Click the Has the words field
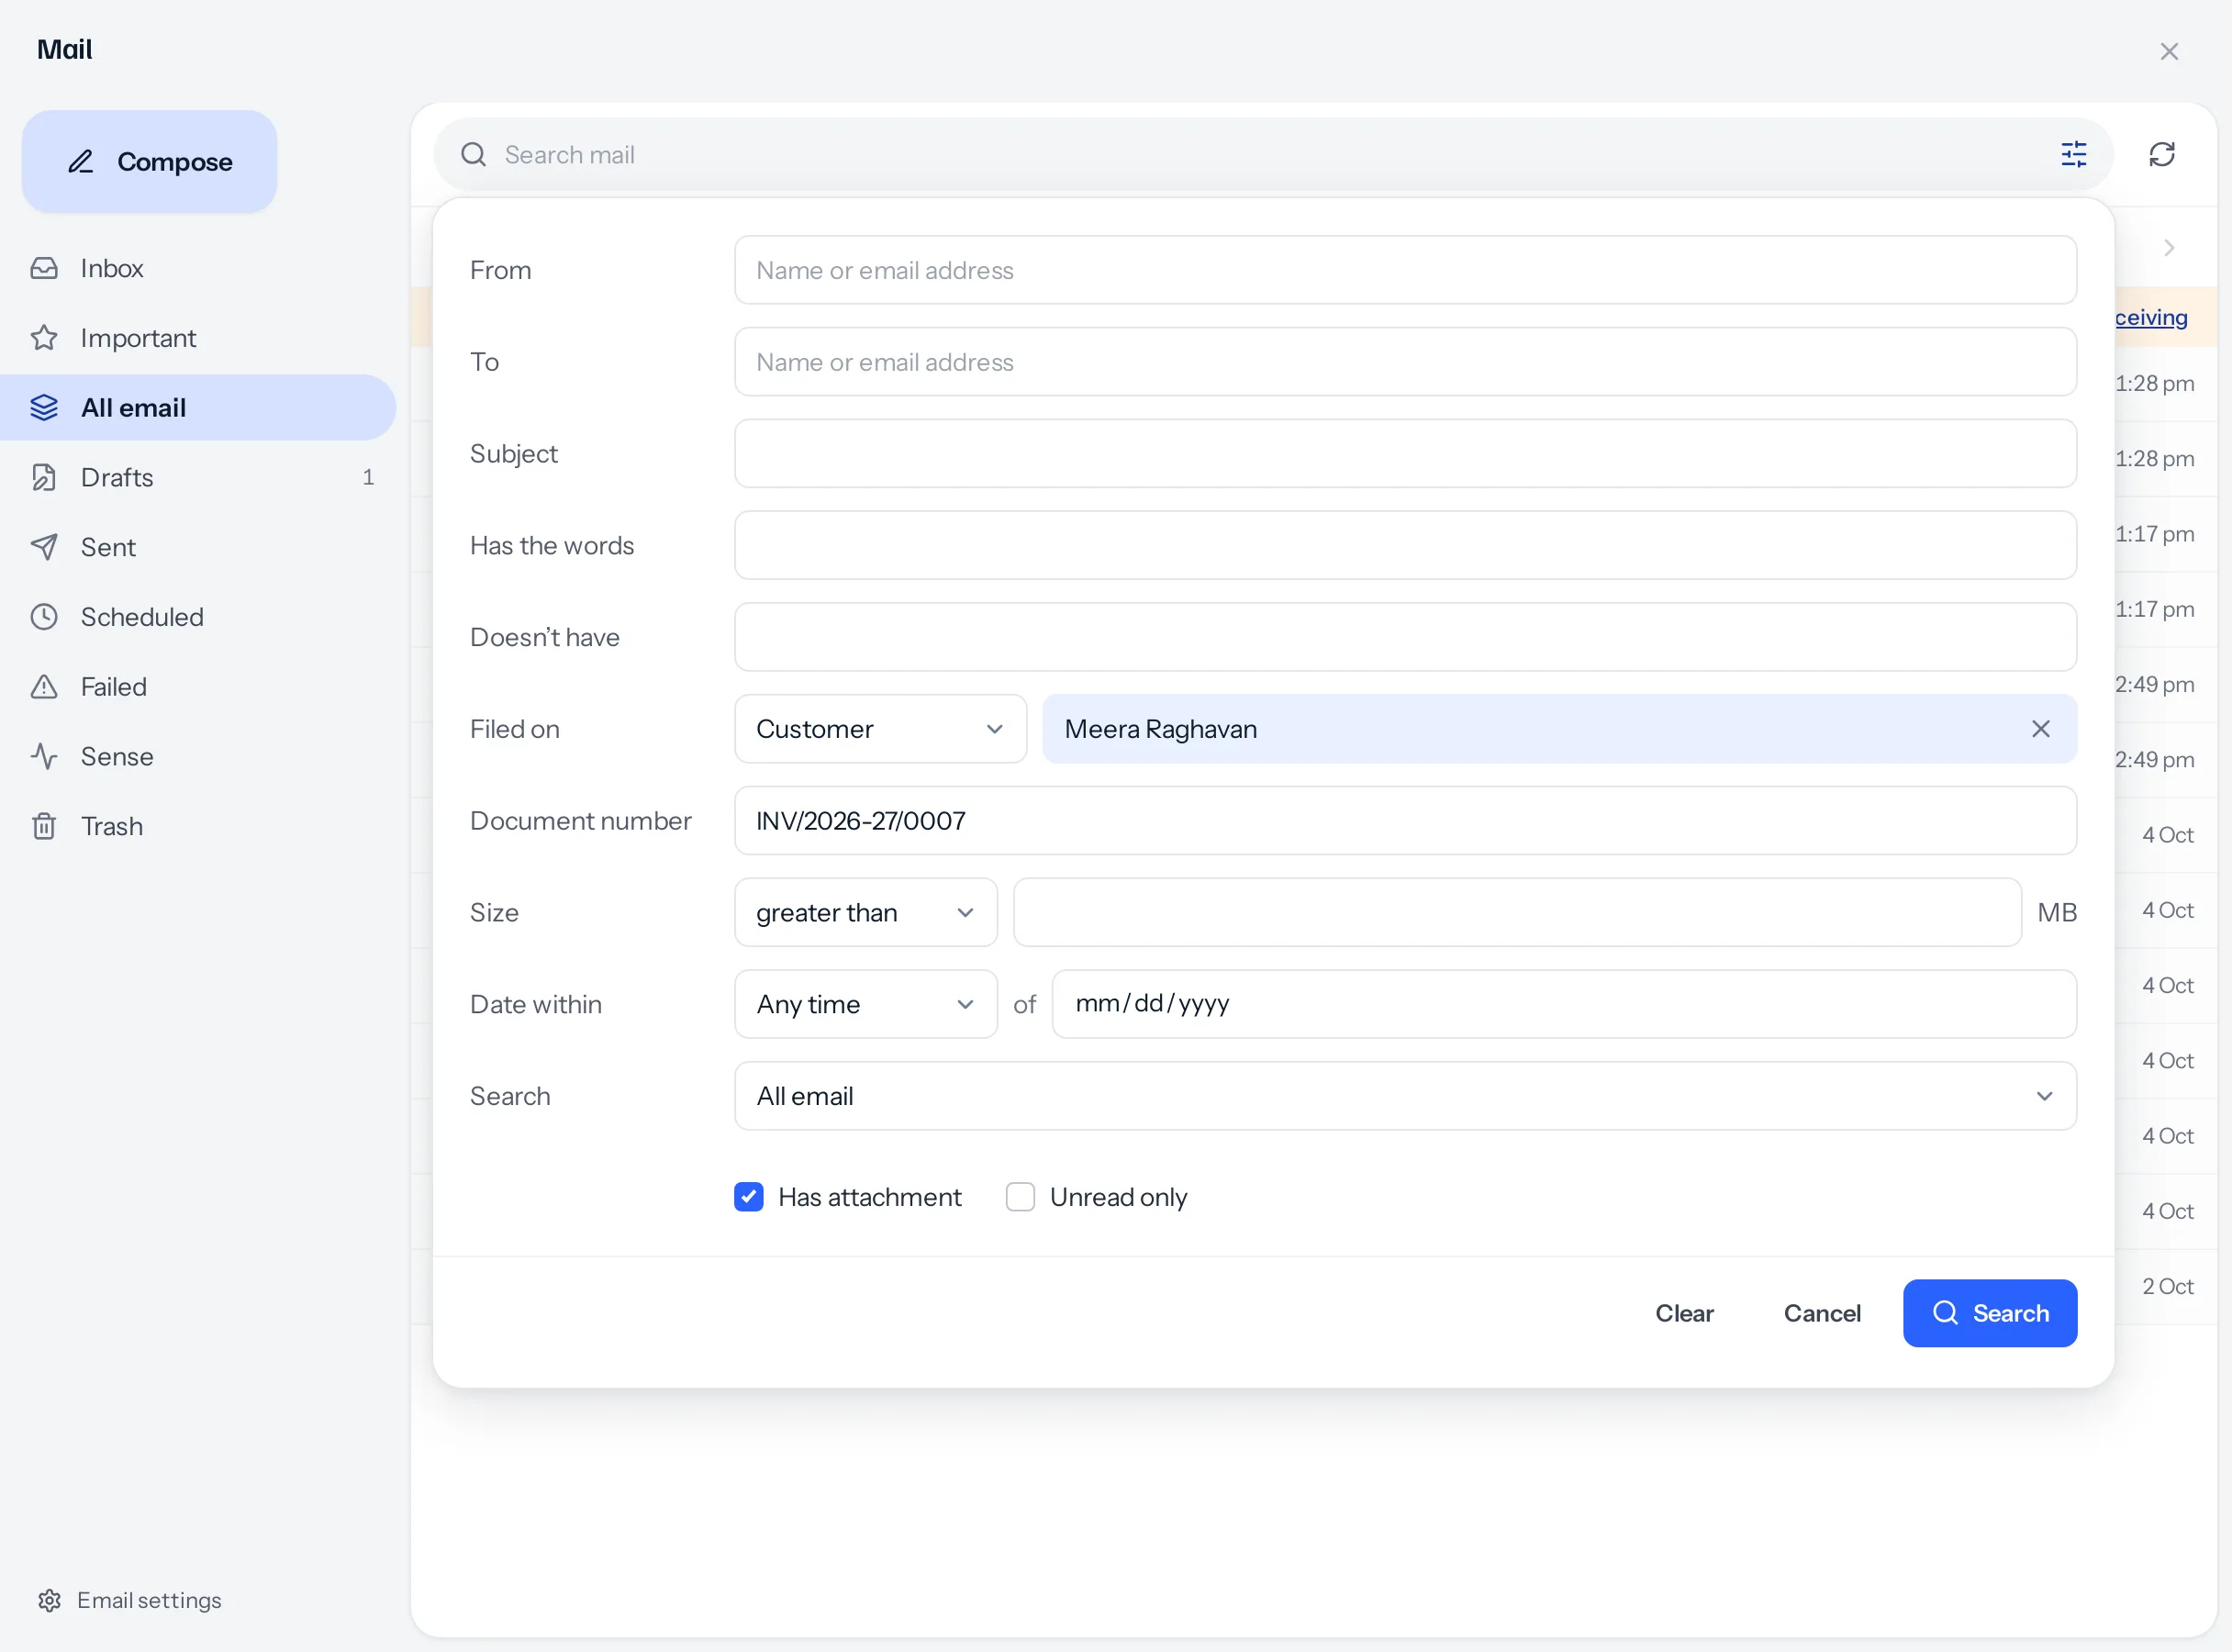The image size is (2232, 1652). point(1405,545)
